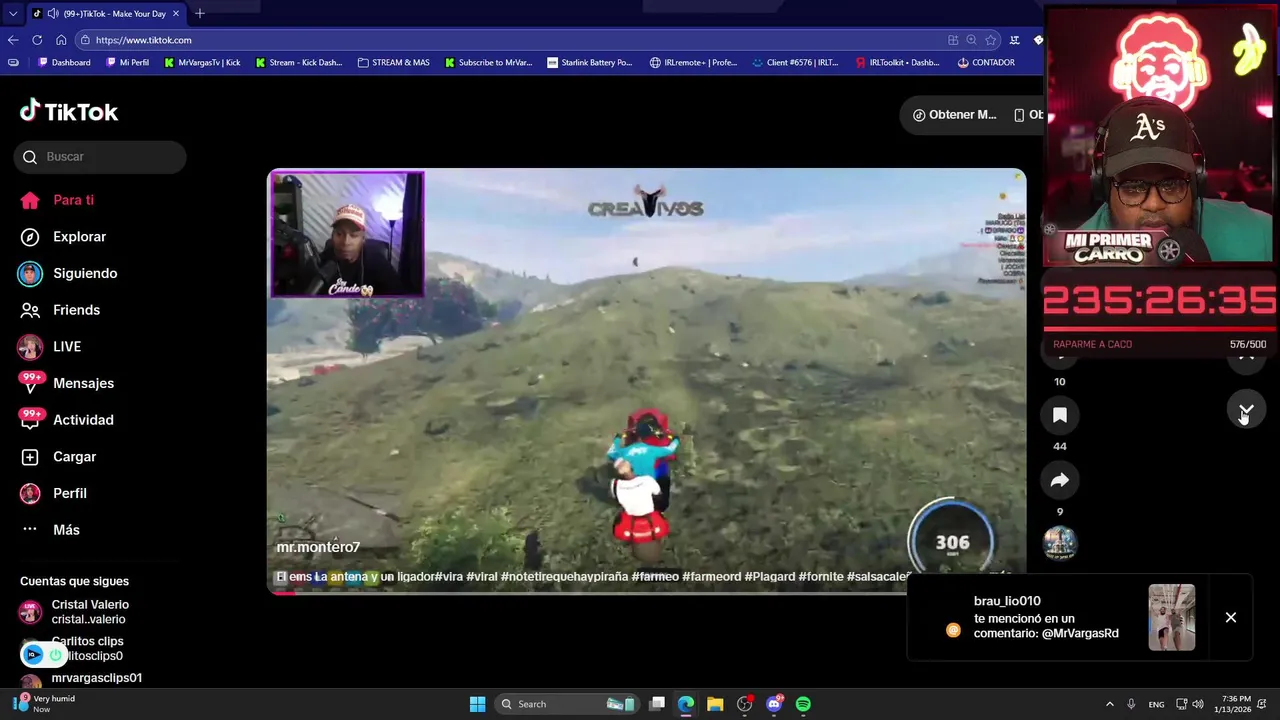Click the browser home icon

[61, 40]
